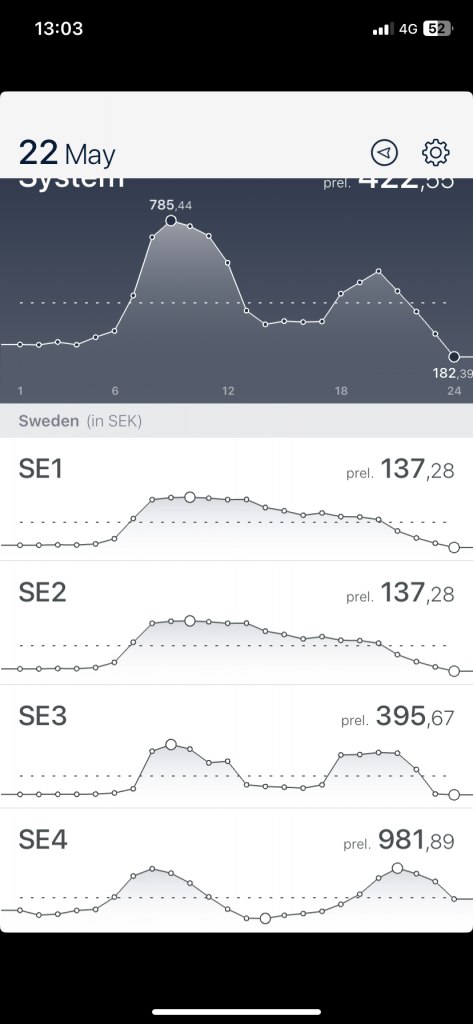This screenshot has width=473, height=1024.
Task: Tap the SE1 peak price marker
Action: click(x=189, y=497)
